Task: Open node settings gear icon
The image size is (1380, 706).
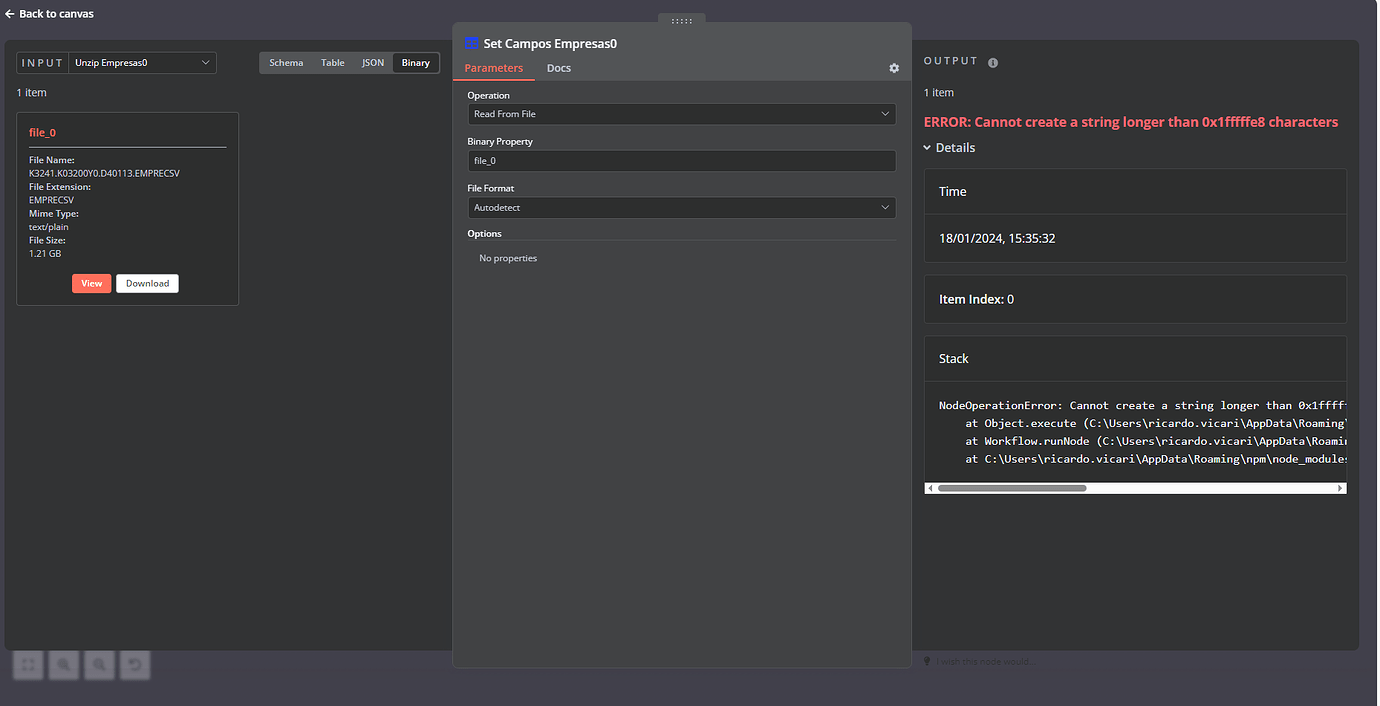Action: pos(894,68)
